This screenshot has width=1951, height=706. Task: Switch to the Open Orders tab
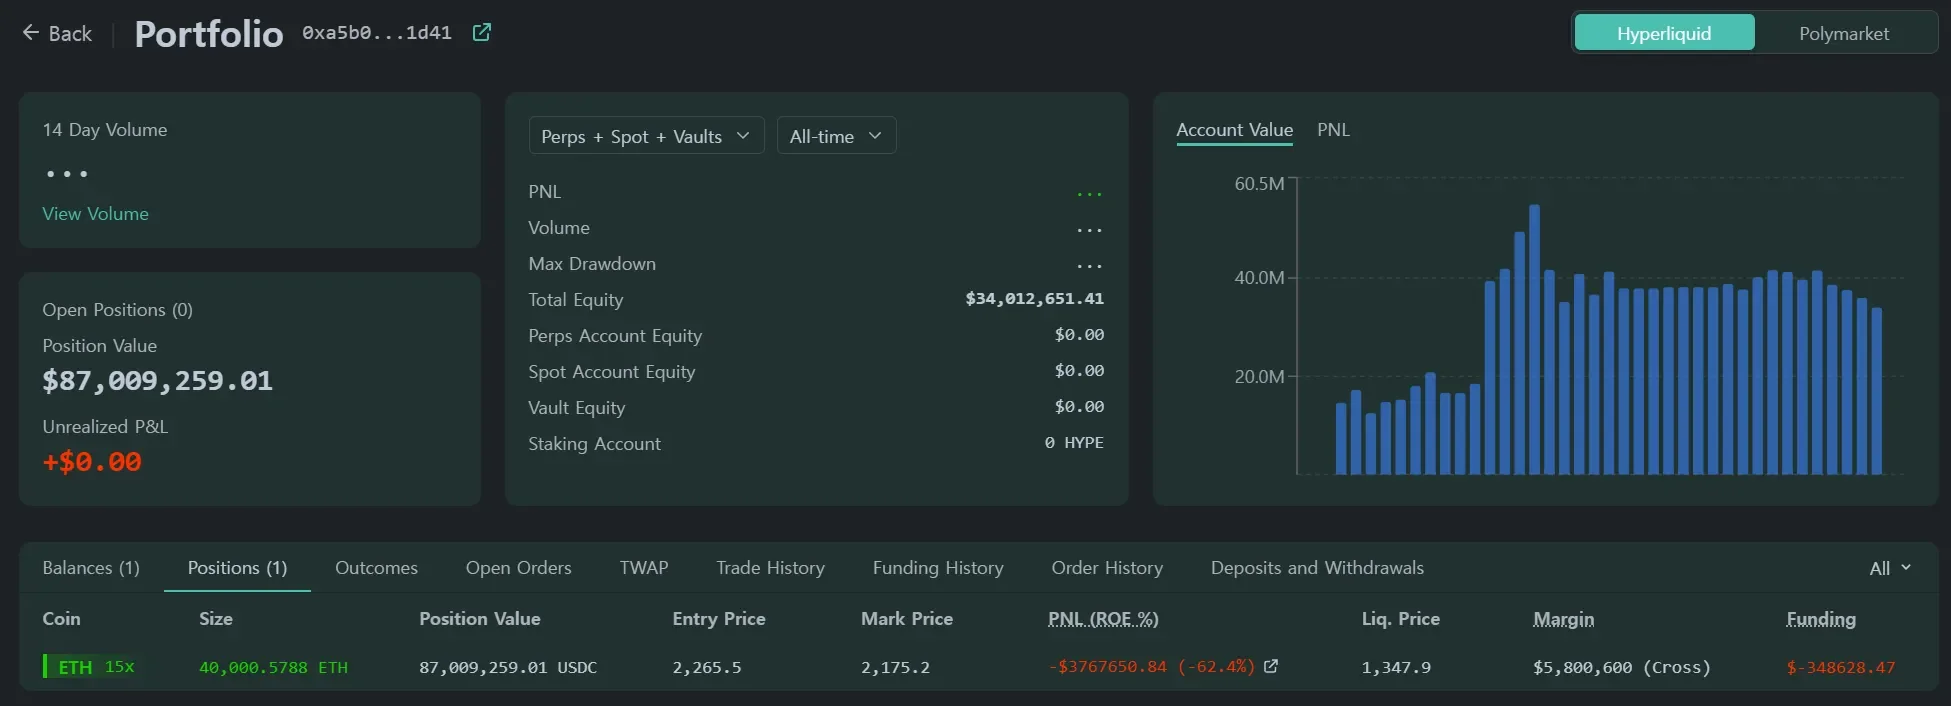point(518,568)
